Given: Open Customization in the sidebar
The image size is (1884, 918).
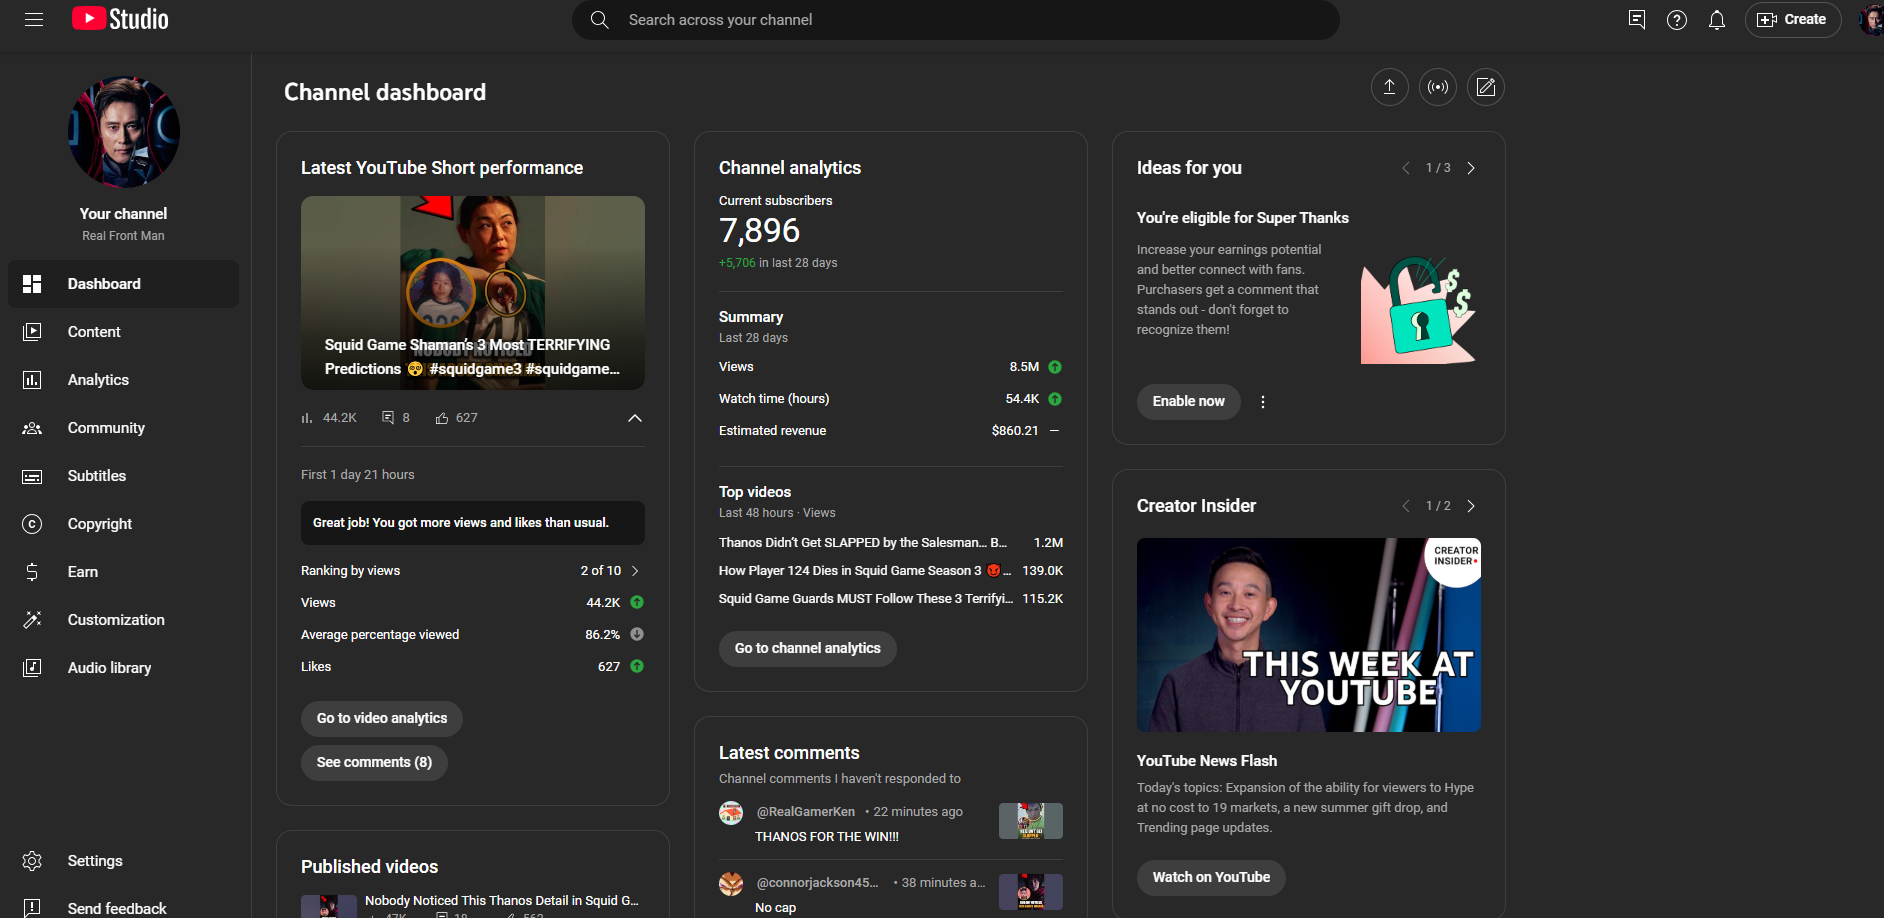Looking at the screenshot, I should click(124, 620).
